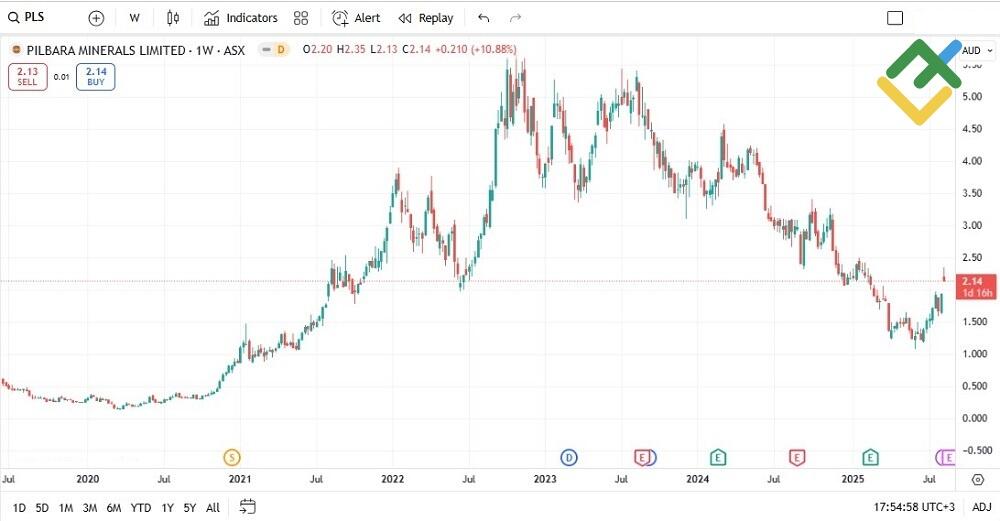The width and height of the screenshot is (1000, 521).
Task: Click the red 2.14 current price label
Action: [x=976, y=287]
